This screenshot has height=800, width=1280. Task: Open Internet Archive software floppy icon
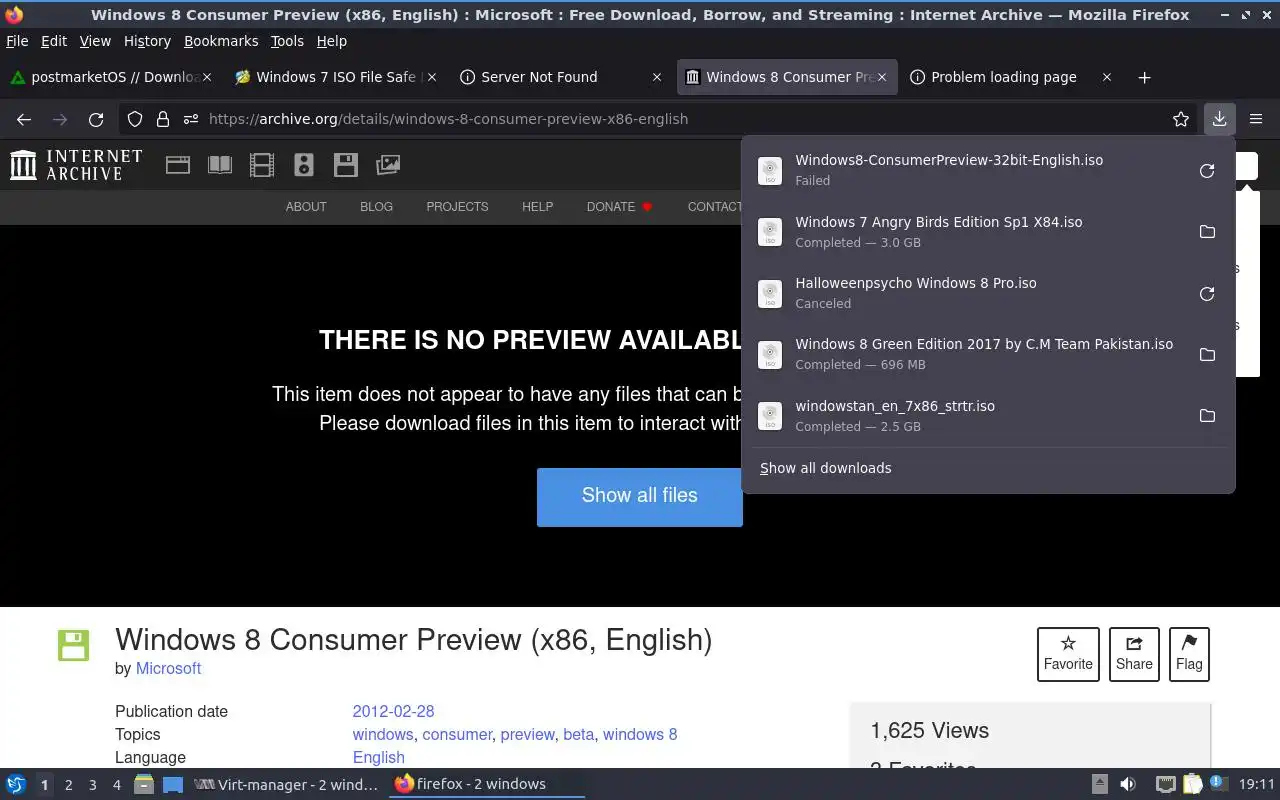346,165
